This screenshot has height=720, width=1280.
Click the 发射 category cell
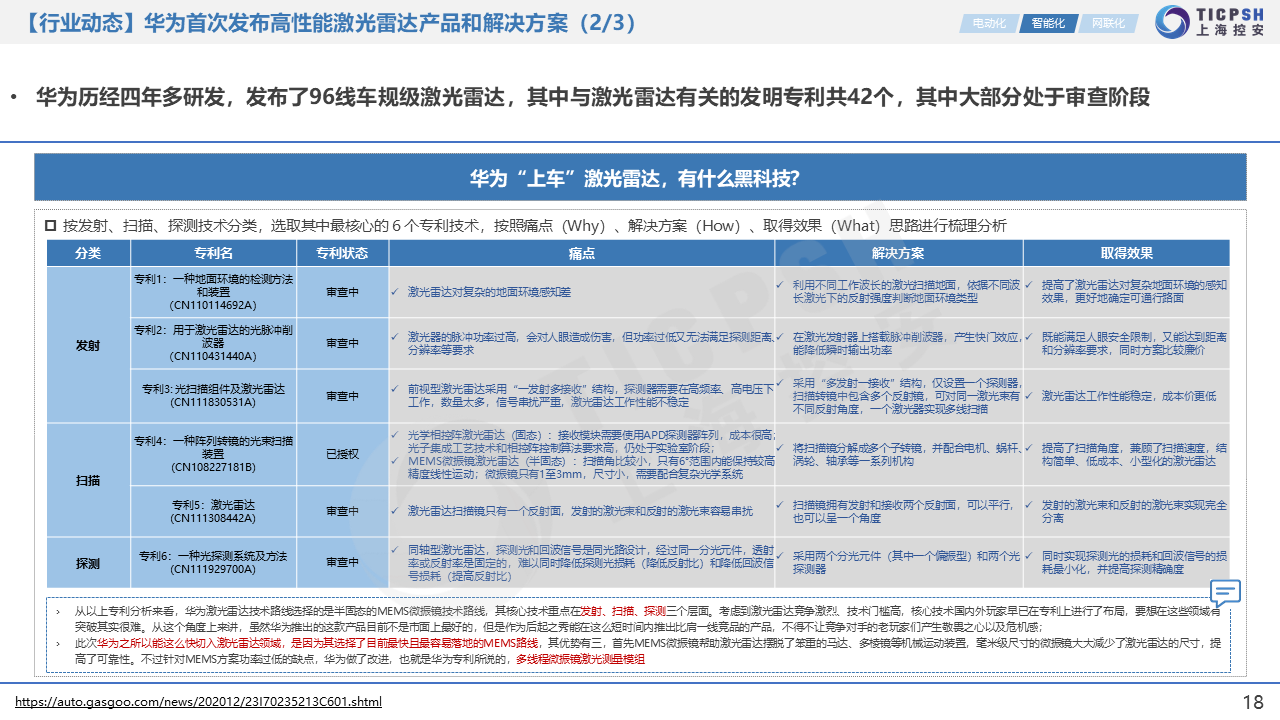[x=88, y=344]
